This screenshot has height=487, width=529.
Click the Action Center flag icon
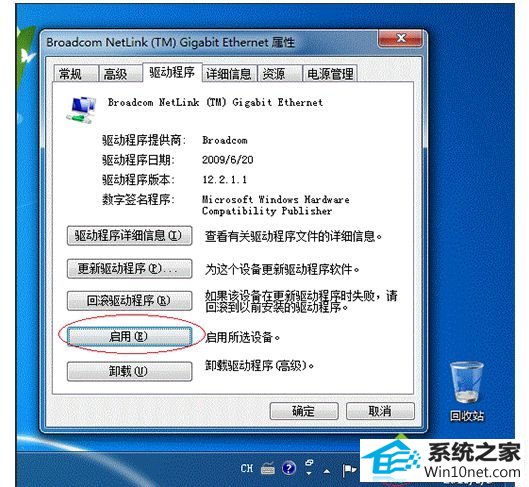349,469
